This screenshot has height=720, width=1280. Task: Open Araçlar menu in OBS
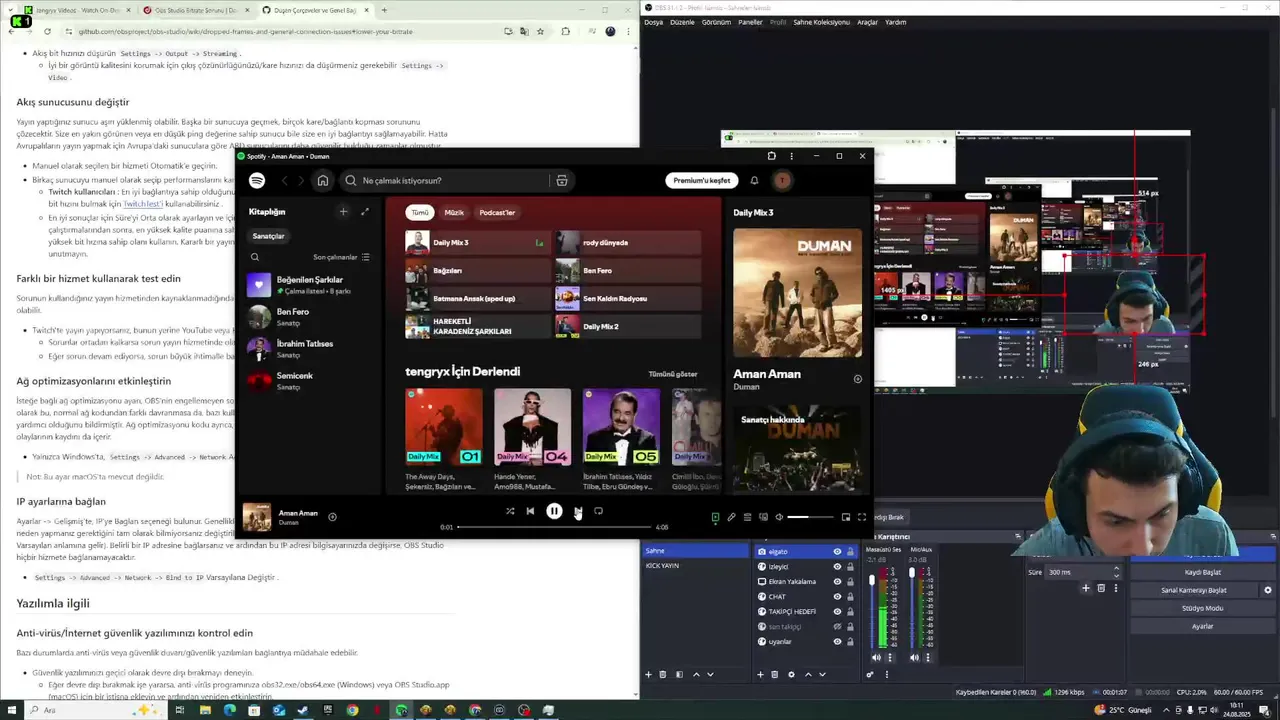867,22
